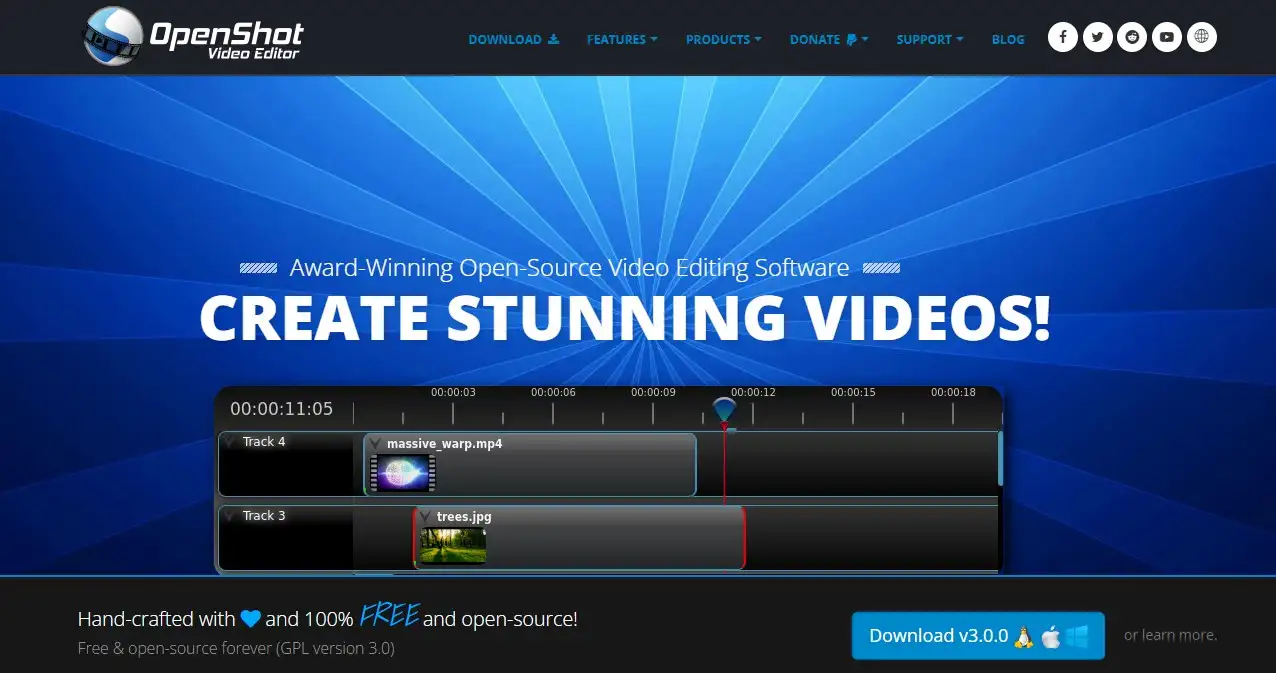1276x673 pixels.
Task: Open OpenShot Reddit page icon
Action: click(x=1132, y=38)
